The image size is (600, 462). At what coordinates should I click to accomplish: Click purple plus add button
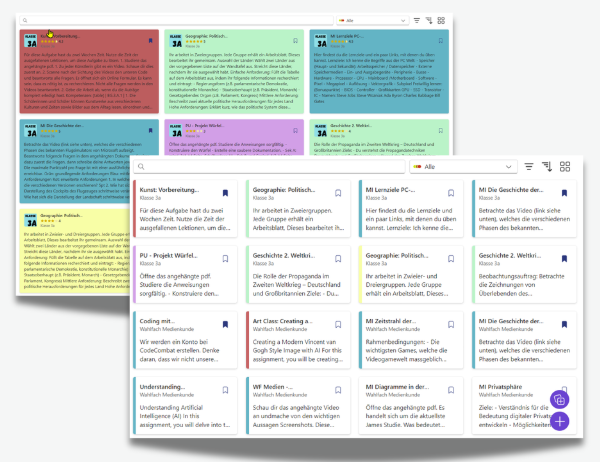pyautogui.click(x=559, y=421)
